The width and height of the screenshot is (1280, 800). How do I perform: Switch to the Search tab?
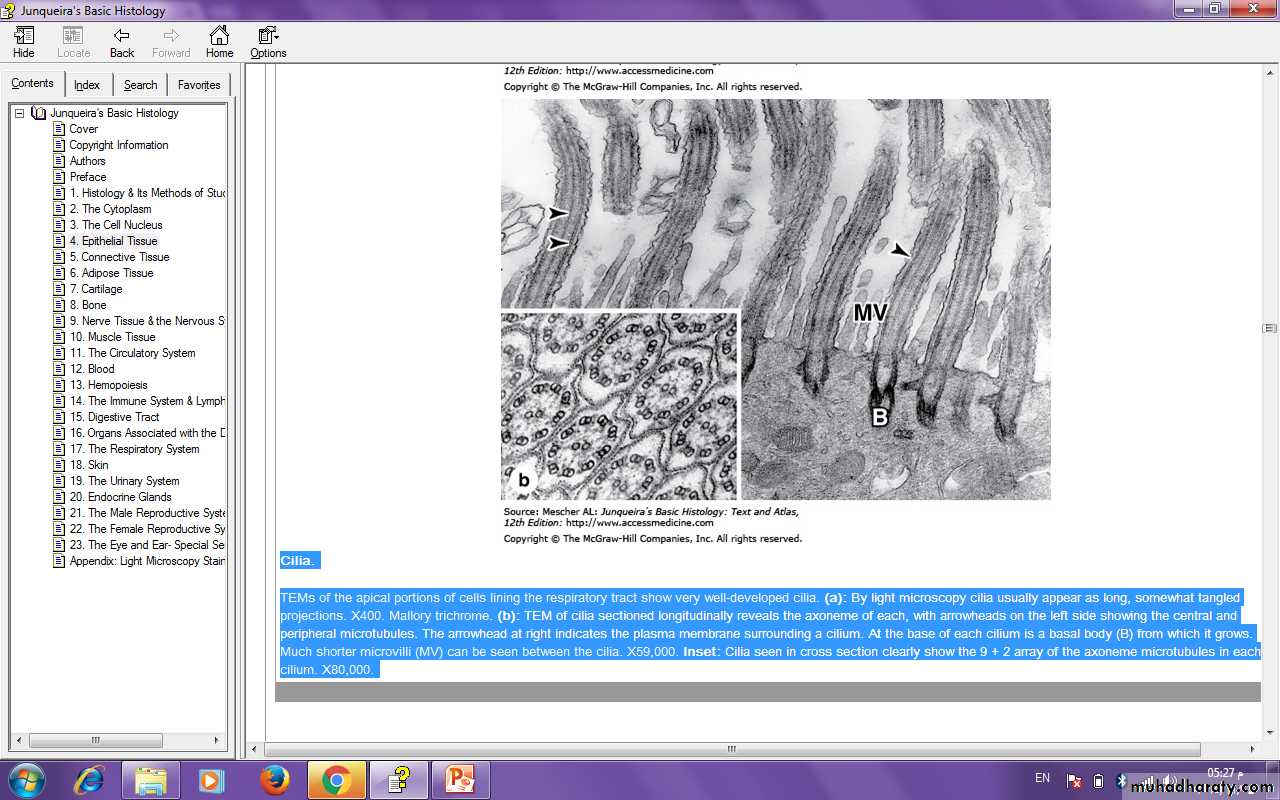(x=140, y=85)
